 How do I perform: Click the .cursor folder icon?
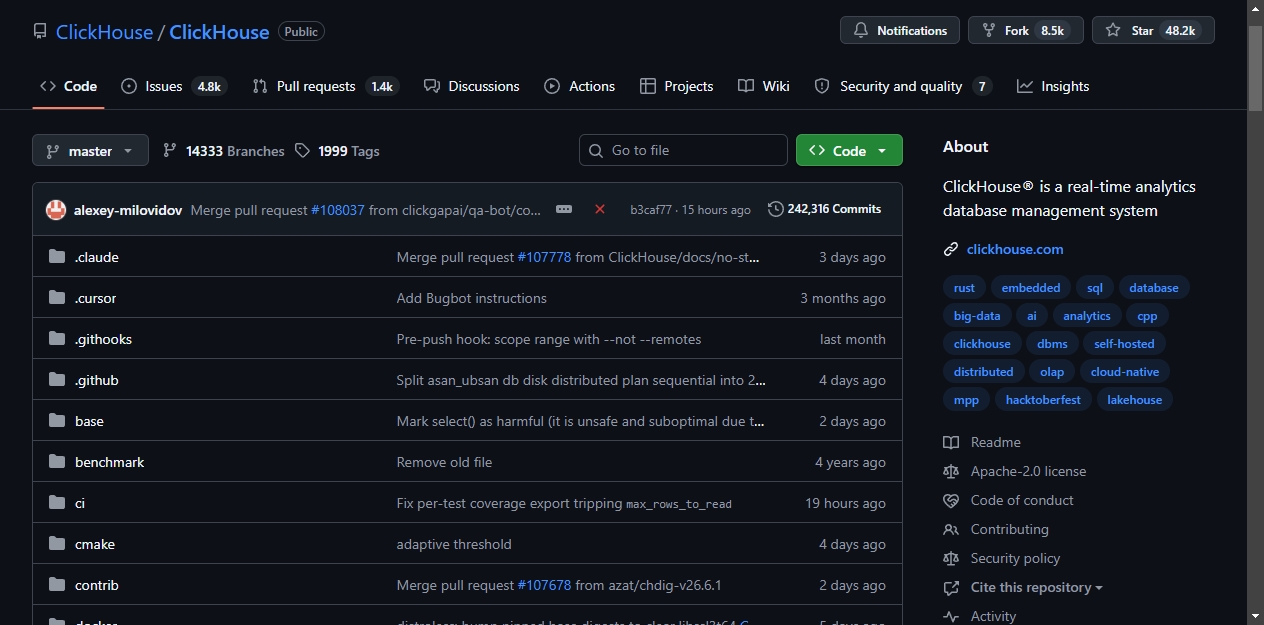[57, 298]
